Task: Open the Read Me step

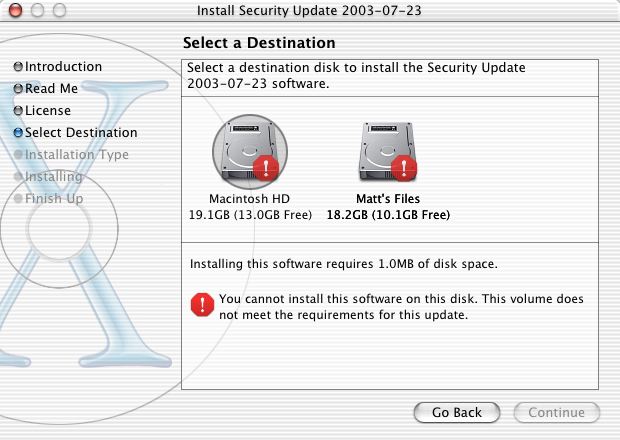Action: point(51,89)
